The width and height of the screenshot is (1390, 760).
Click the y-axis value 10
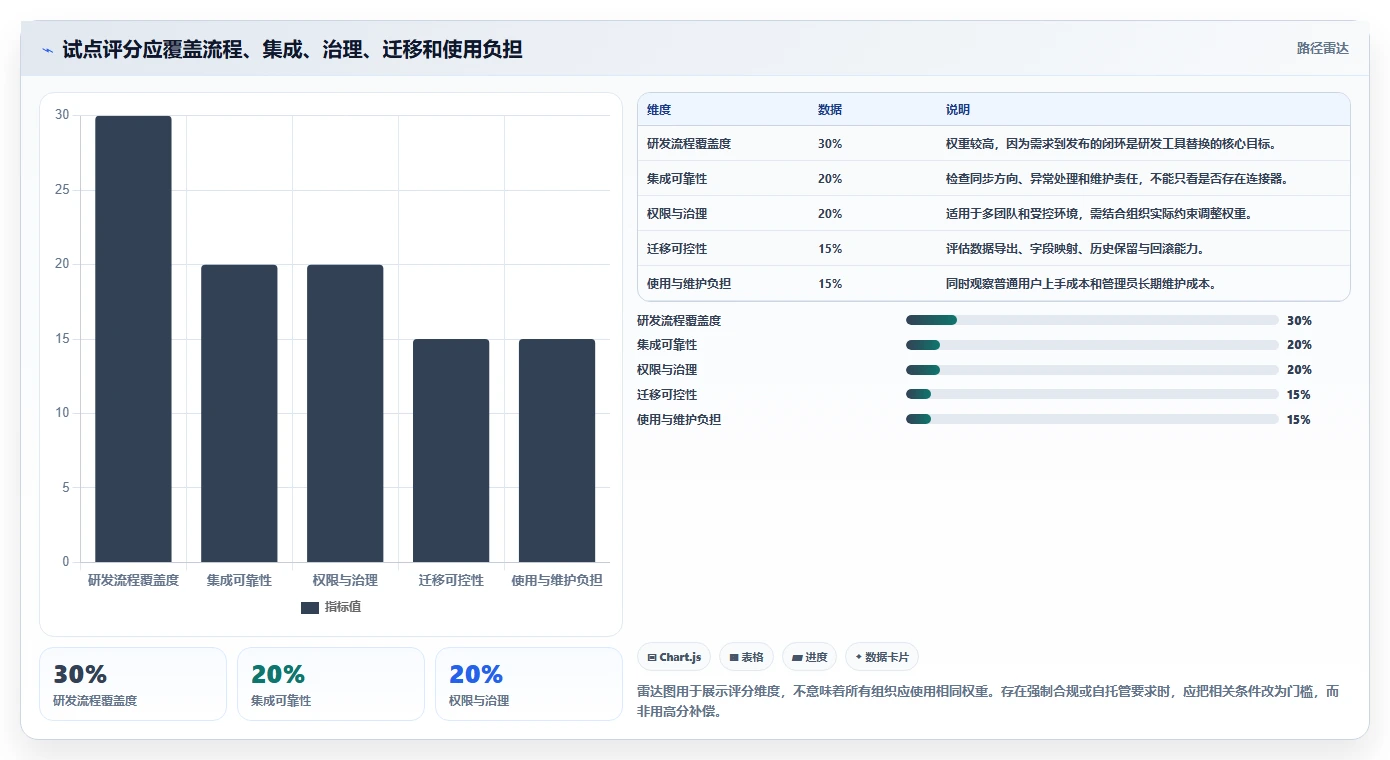click(63, 413)
